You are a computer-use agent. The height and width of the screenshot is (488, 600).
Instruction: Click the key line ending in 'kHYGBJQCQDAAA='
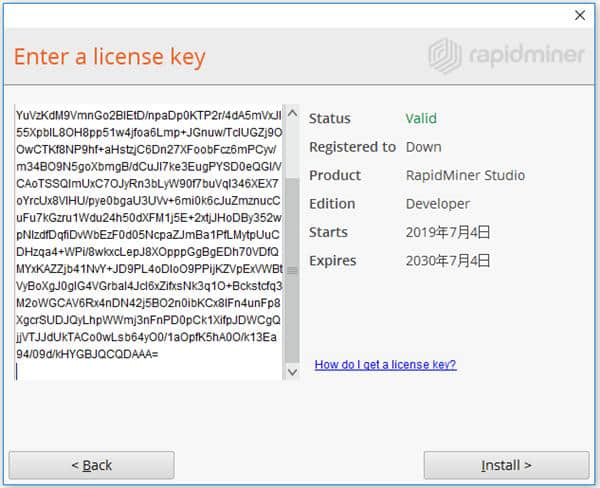point(88,354)
